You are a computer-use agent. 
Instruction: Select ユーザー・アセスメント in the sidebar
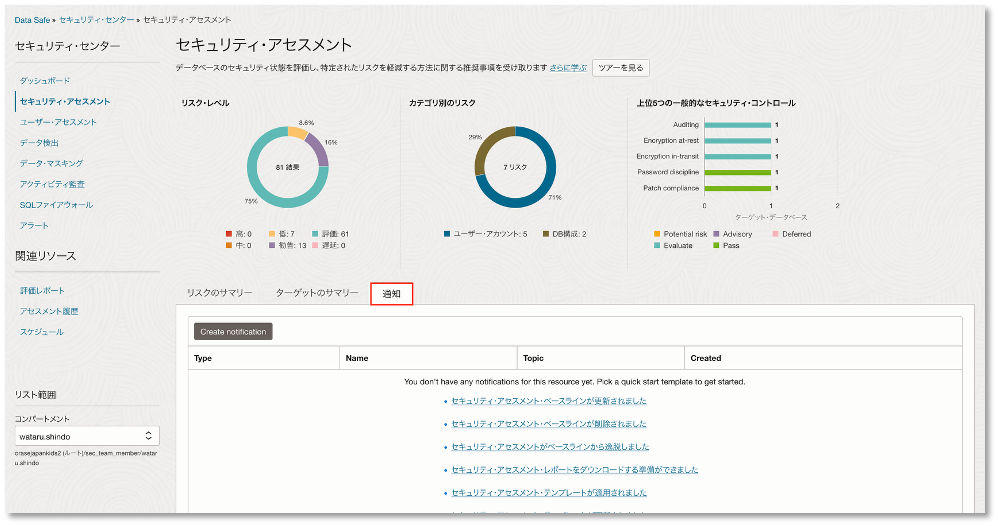58,122
